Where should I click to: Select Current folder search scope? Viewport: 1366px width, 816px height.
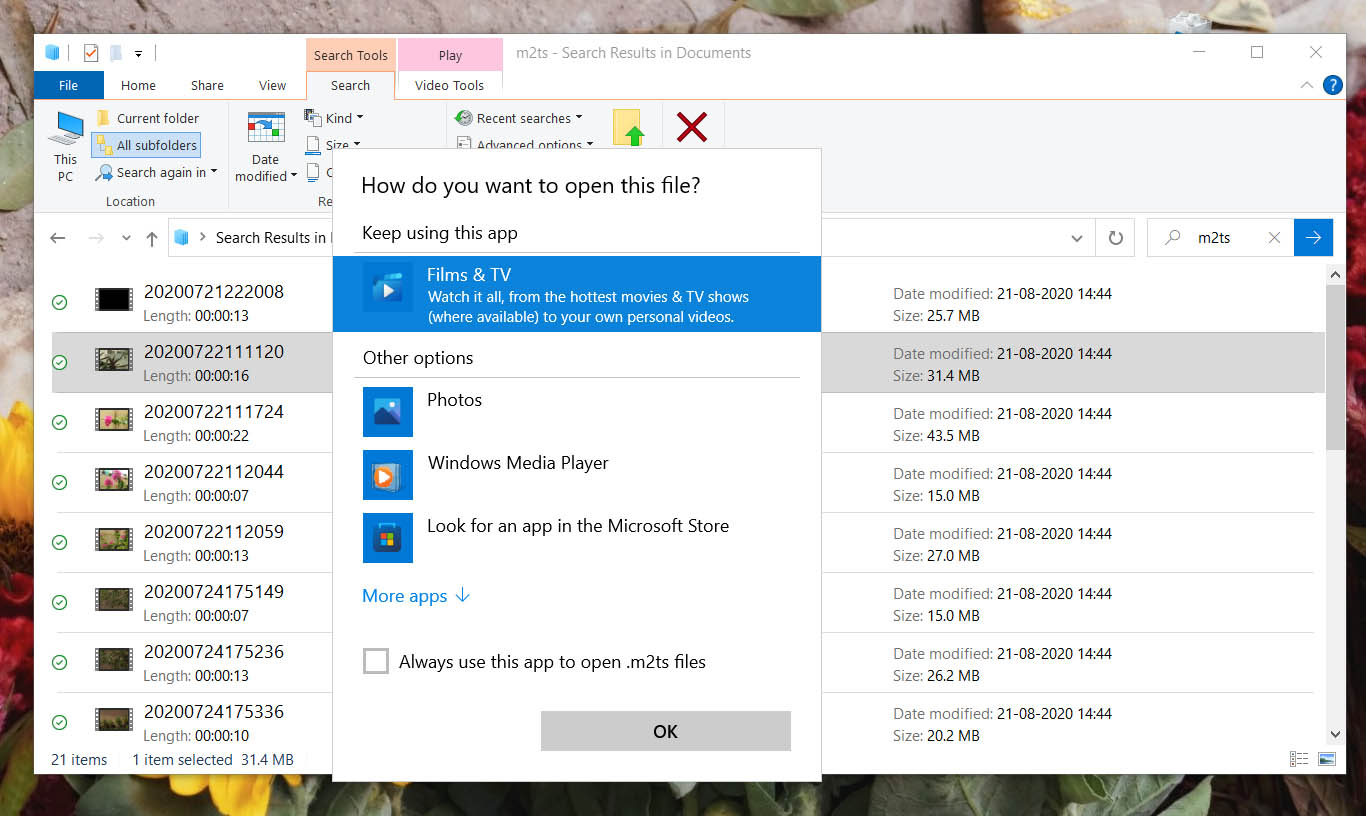[148, 118]
